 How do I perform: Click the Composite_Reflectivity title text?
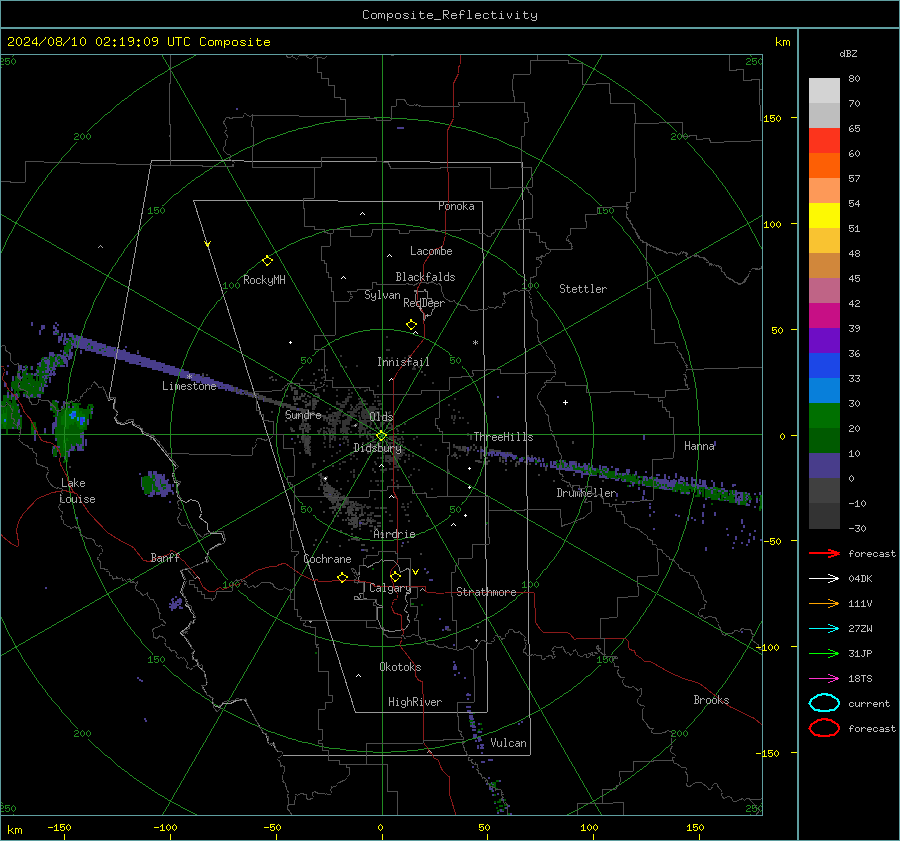pyautogui.click(x=449, y=15)
